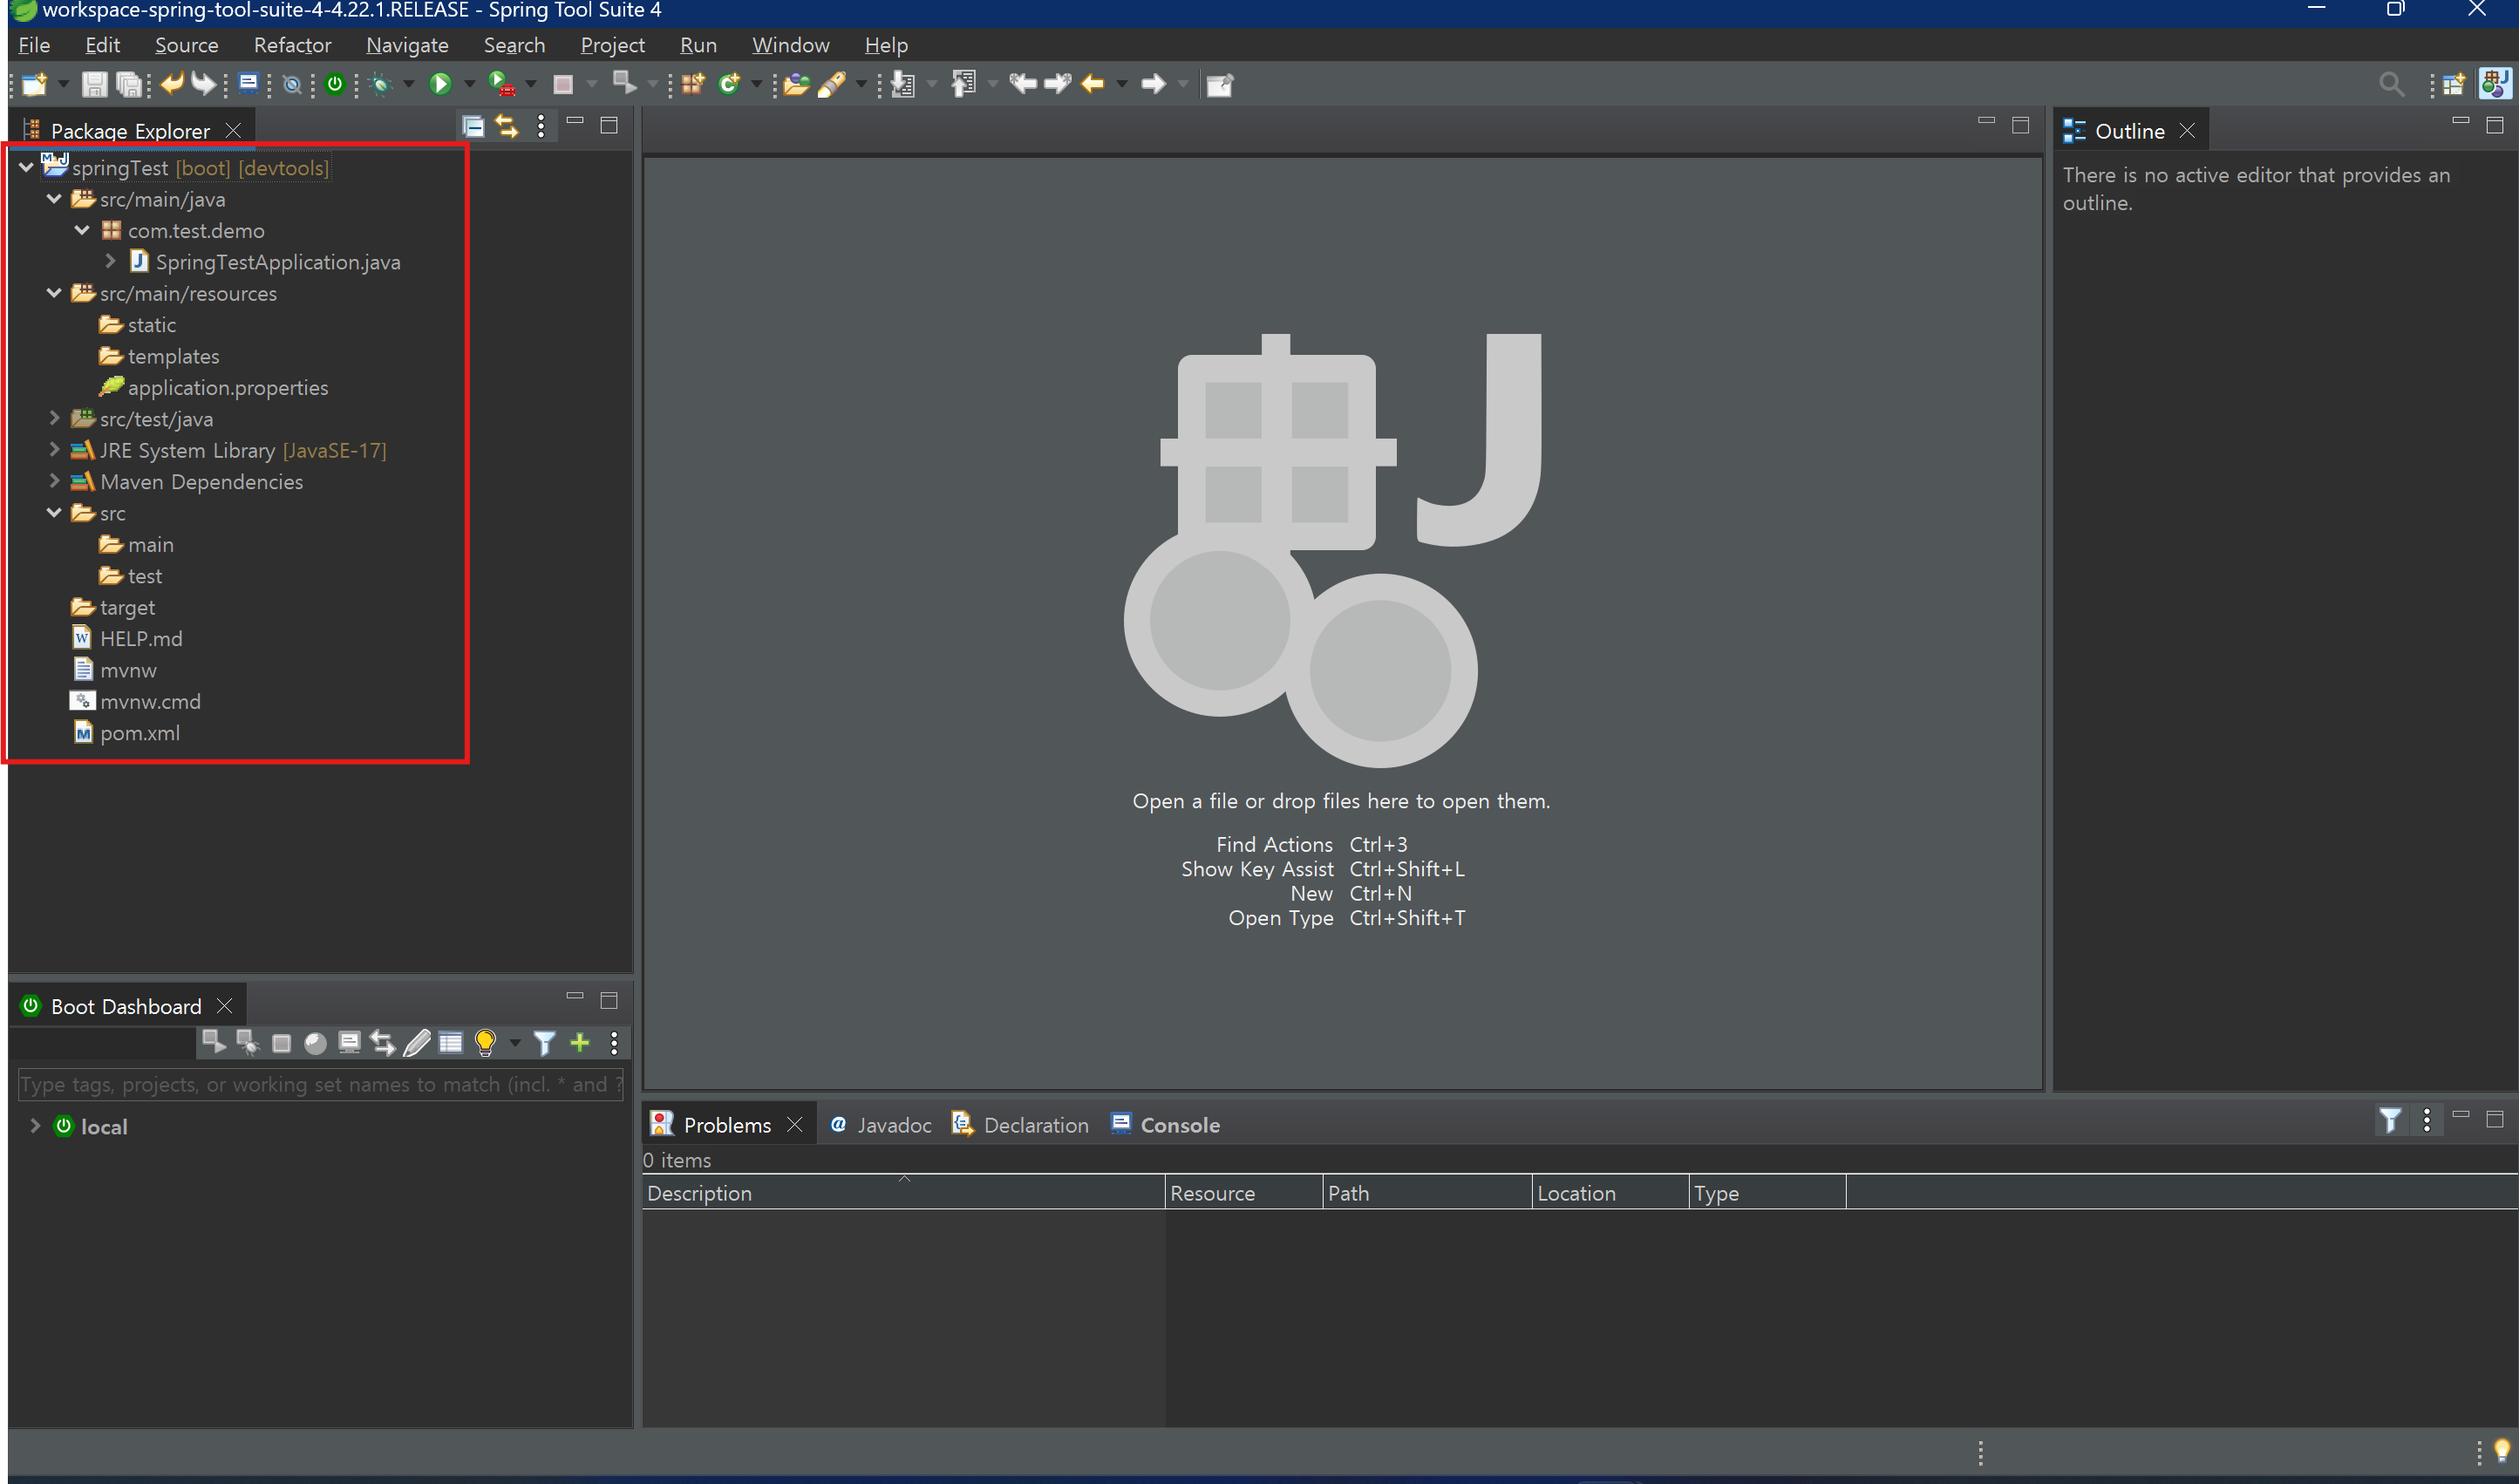
Task: Click the toolbar search magnifier icon
Action: coord(2390,84)
